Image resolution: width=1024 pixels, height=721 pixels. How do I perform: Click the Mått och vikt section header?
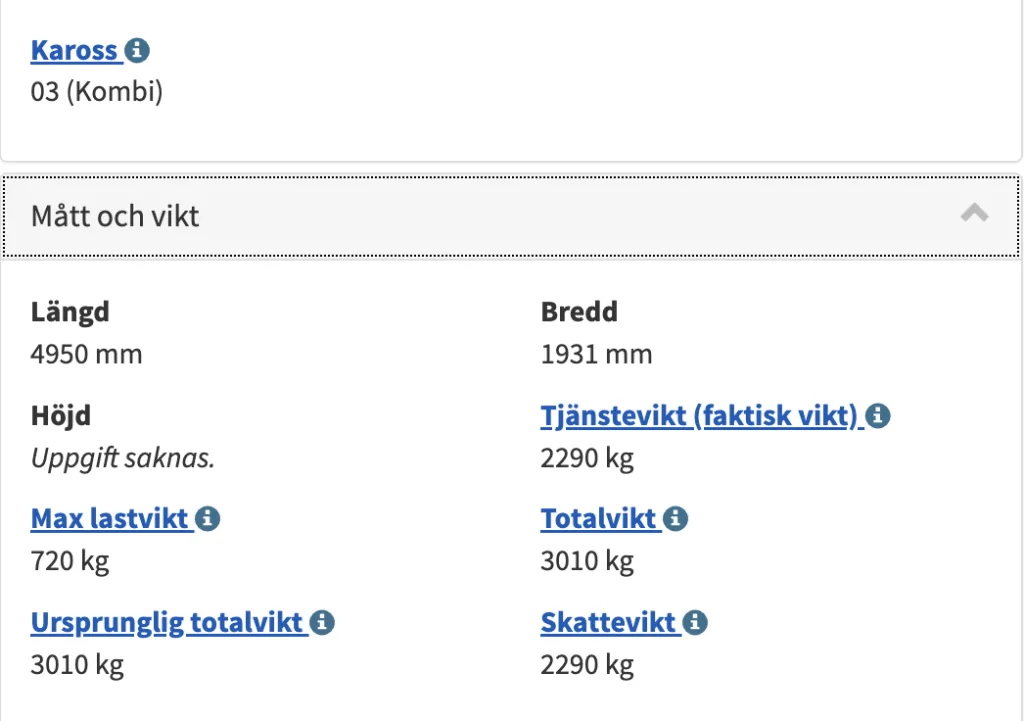click(x=116, y=216)
